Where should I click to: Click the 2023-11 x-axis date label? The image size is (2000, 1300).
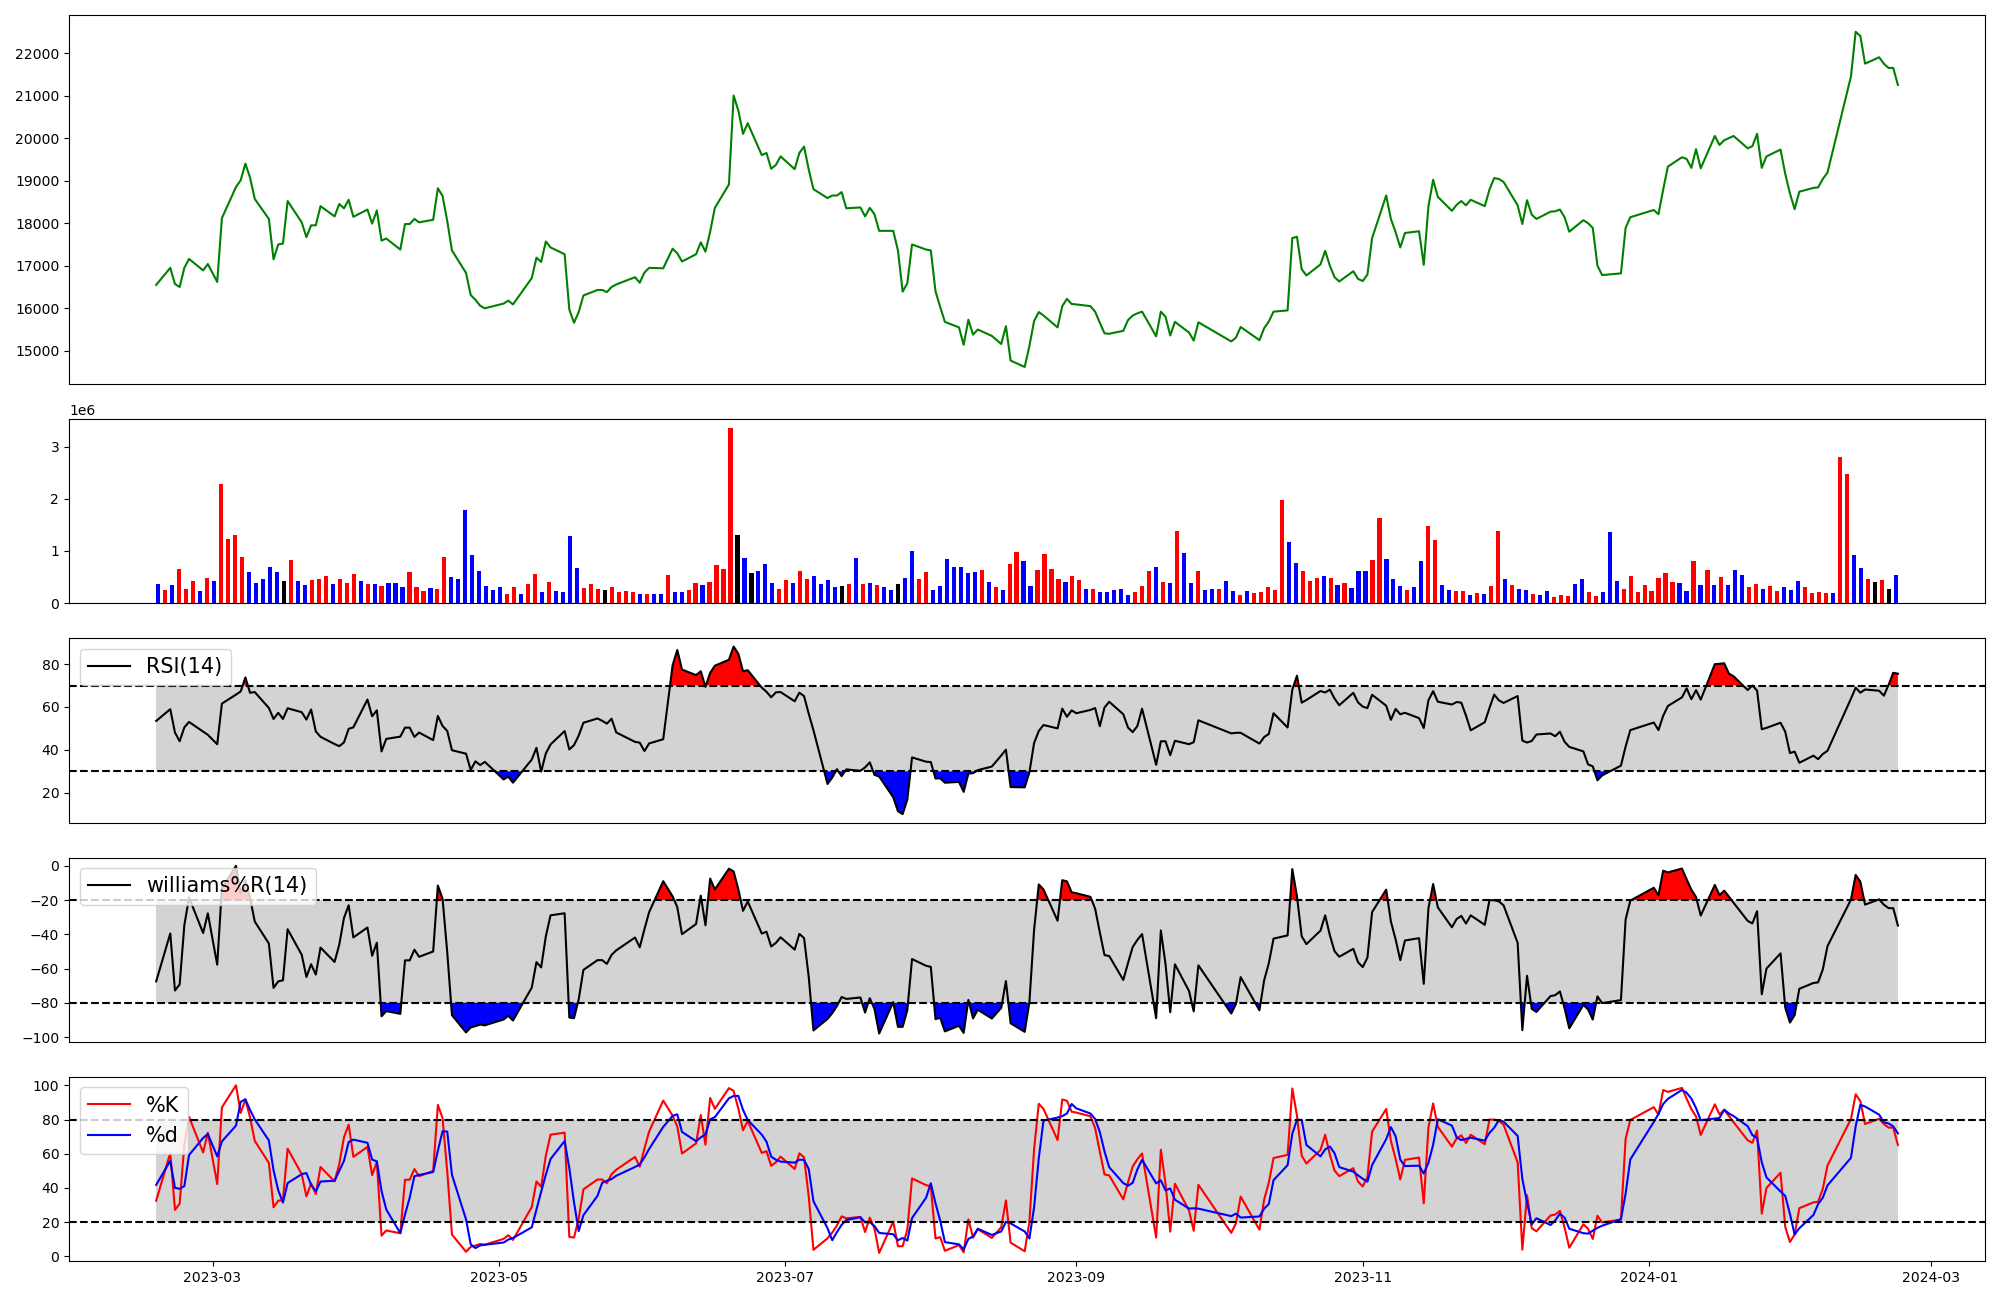[1362, 1277]
